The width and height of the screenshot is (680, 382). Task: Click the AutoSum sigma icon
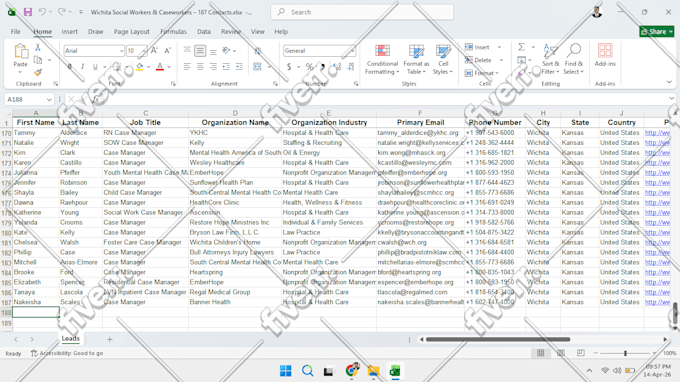[522, 47]
